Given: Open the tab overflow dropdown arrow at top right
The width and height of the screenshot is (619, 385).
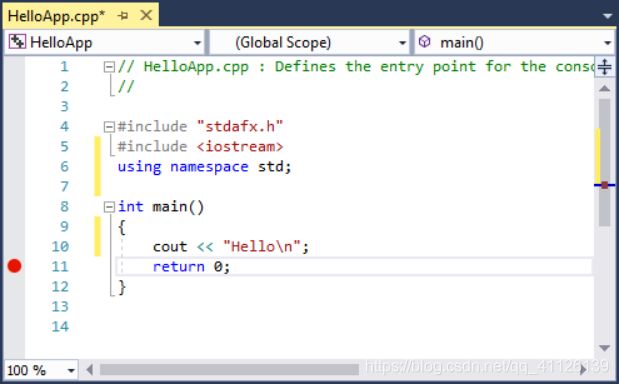Looking at the screenshot, I should [608, 16].
